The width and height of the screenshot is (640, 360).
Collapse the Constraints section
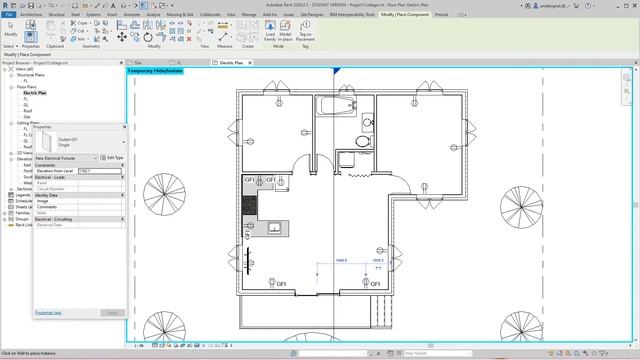[x=122, y=165]
